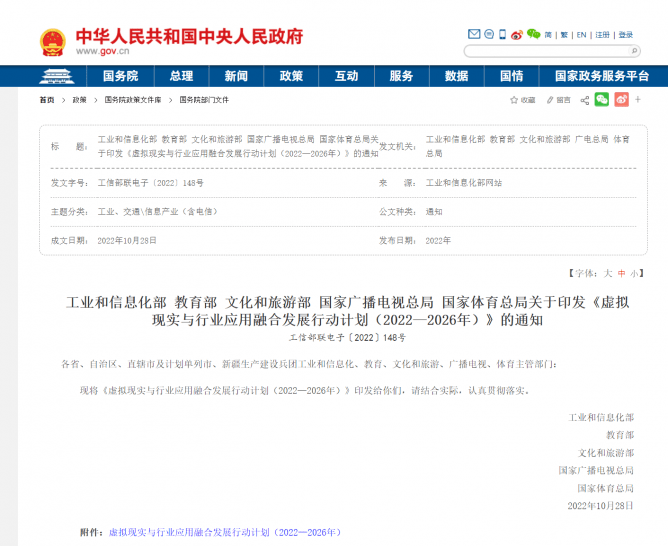The height and width of the screenshot is (546, 668).
Task: Click the 登录 login link
Action: point(626,35)
